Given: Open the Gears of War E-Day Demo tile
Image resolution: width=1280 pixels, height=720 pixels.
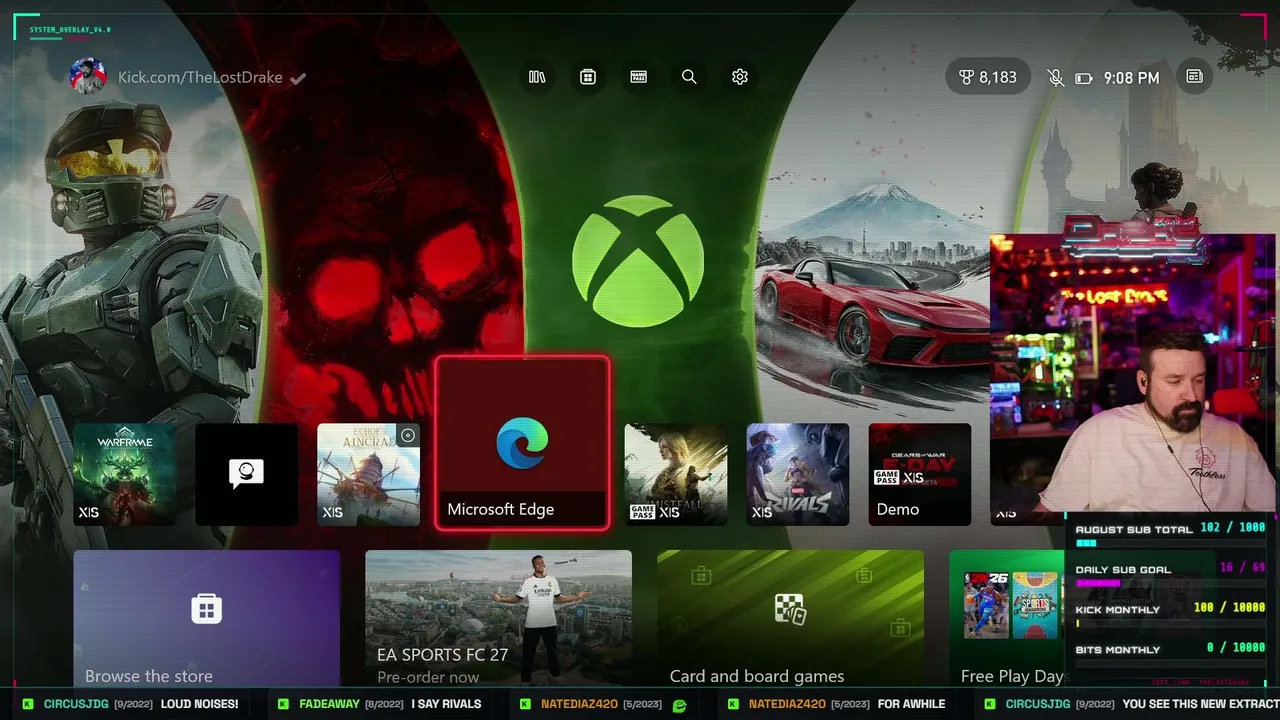Looking at the screenshot, I should coord(920,474).
